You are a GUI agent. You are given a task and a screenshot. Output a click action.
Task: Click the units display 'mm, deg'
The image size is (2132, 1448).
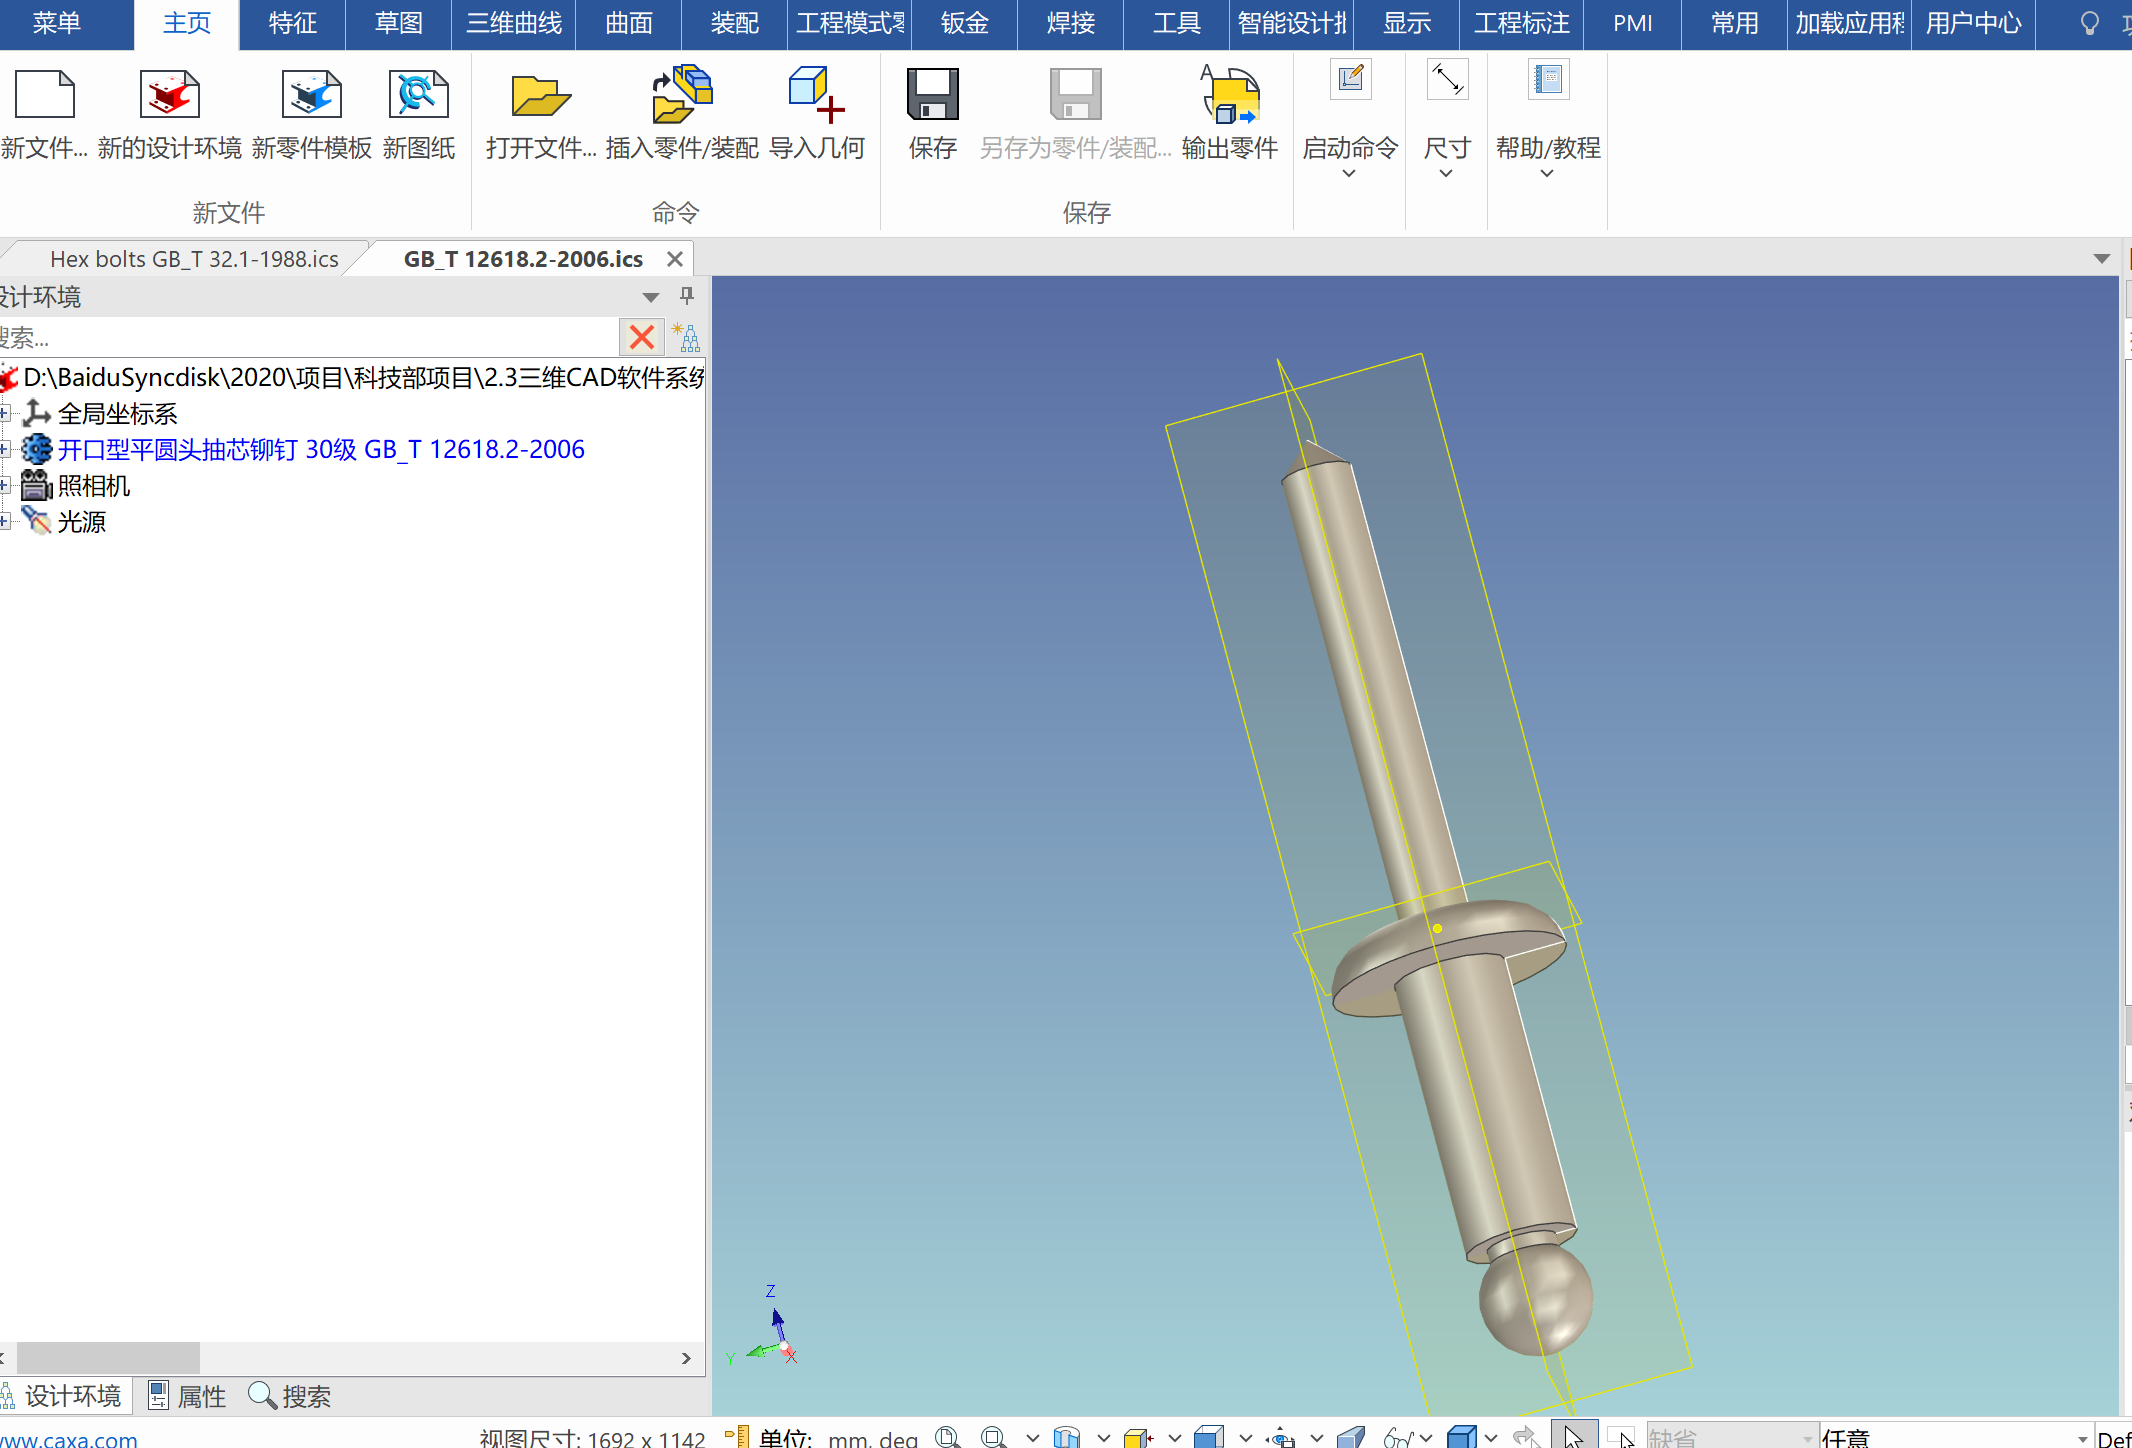click(x=872, y=1439)
